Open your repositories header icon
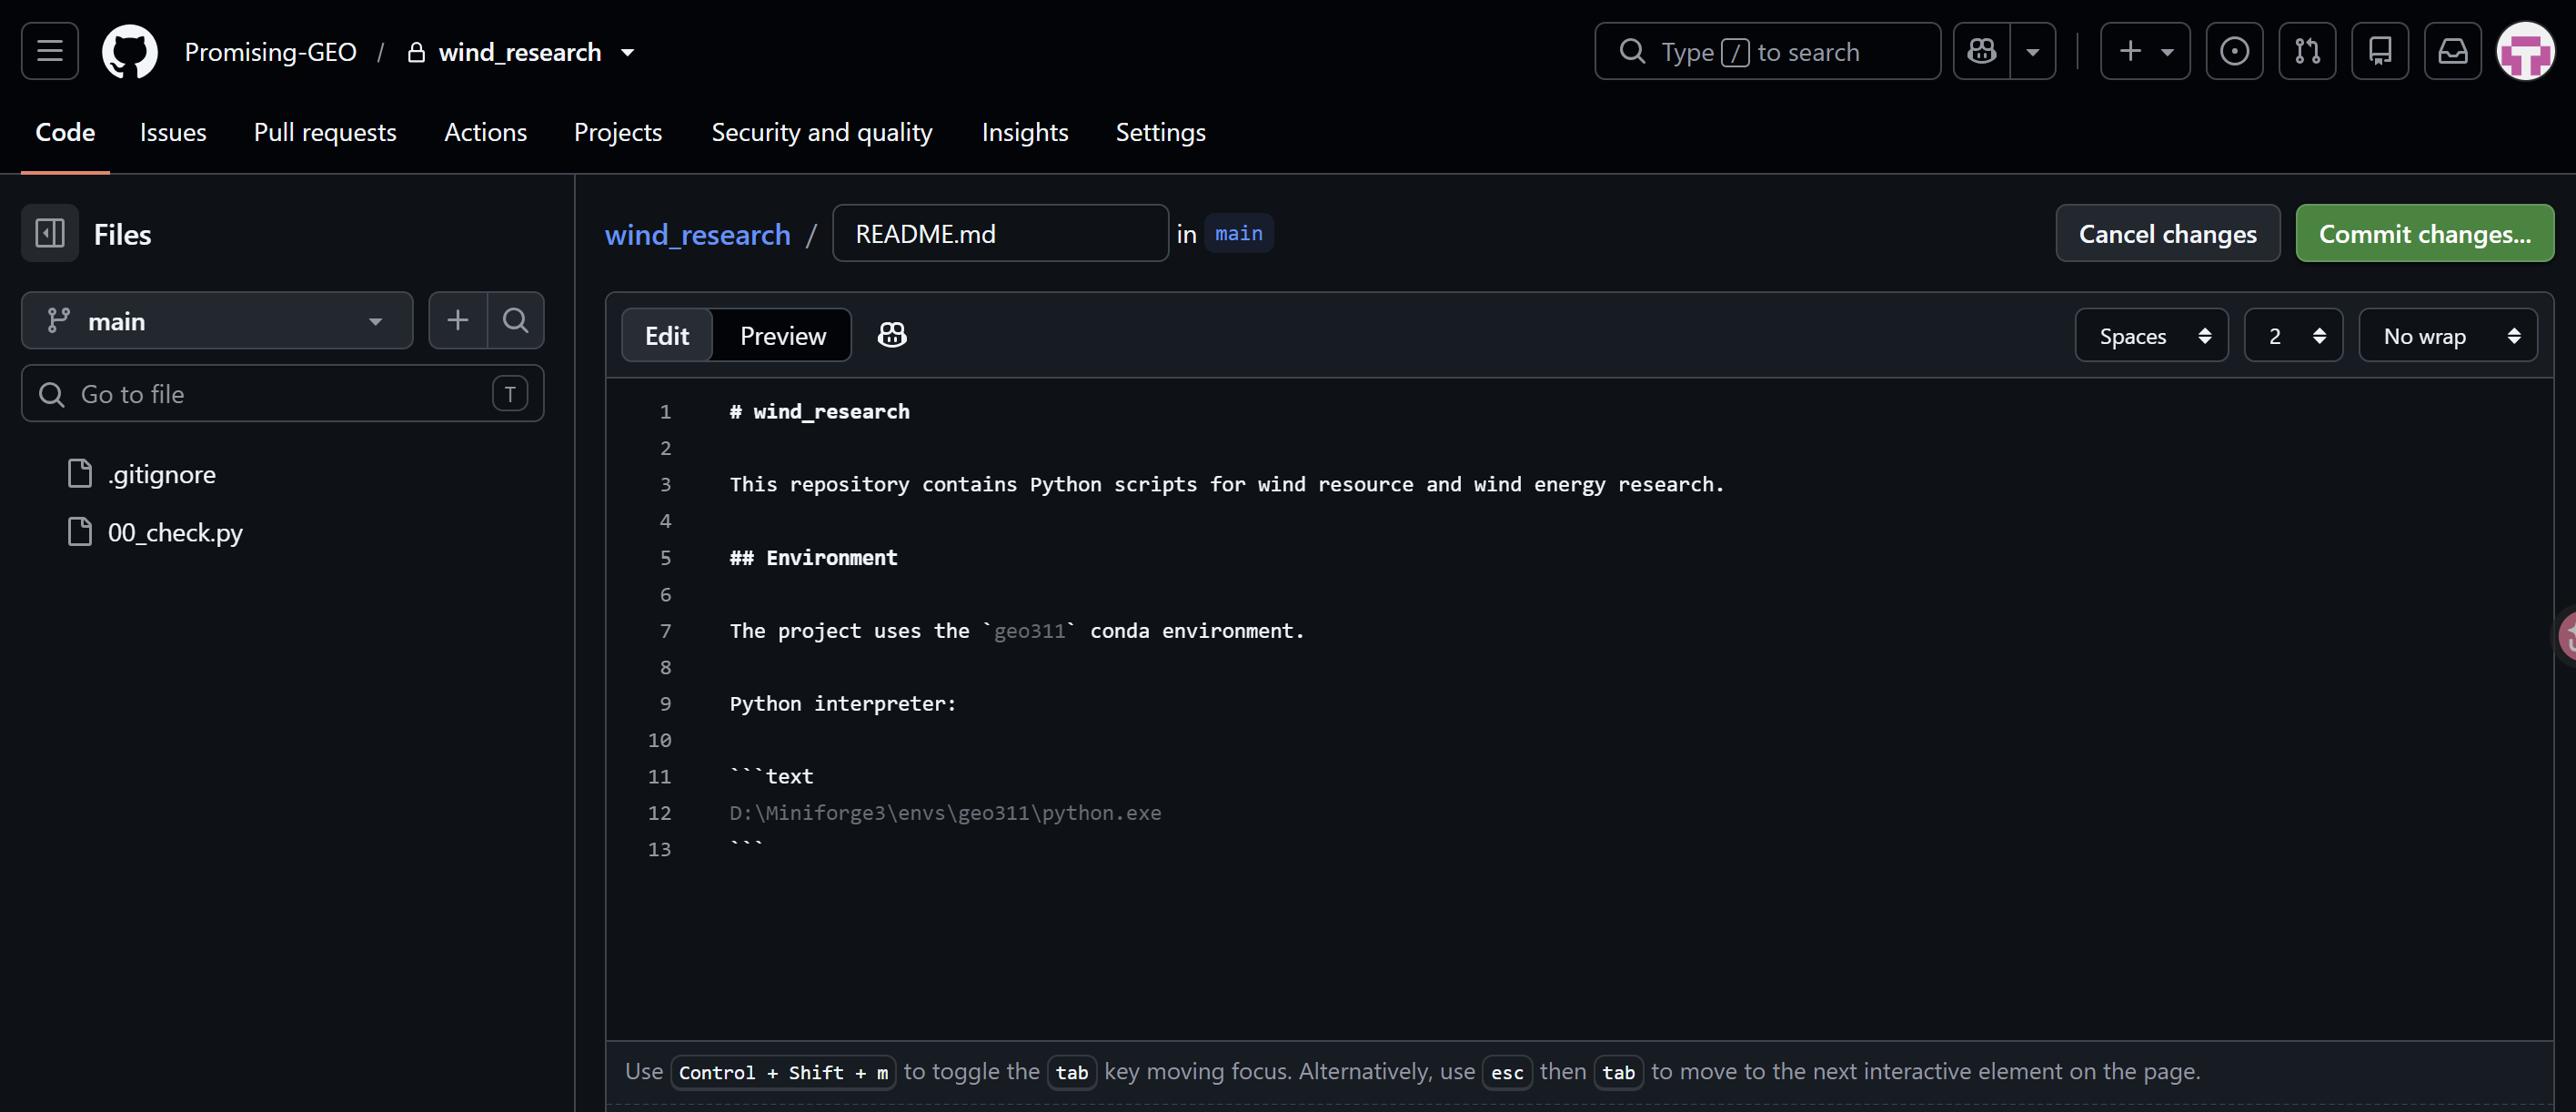This screenshot has height=1112, width=2576. [x=2381, y=51]
